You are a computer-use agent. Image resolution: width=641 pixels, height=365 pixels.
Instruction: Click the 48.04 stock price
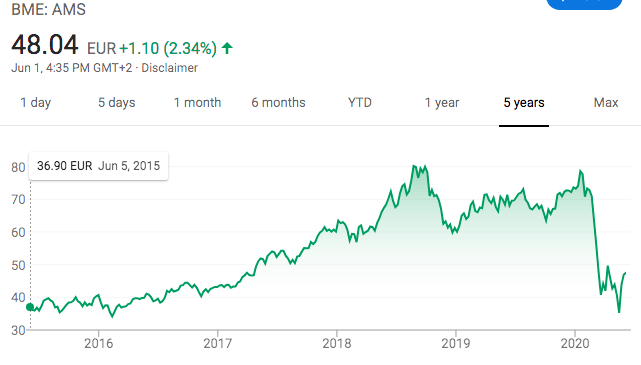pyautogui.click(x=45, y=45)
